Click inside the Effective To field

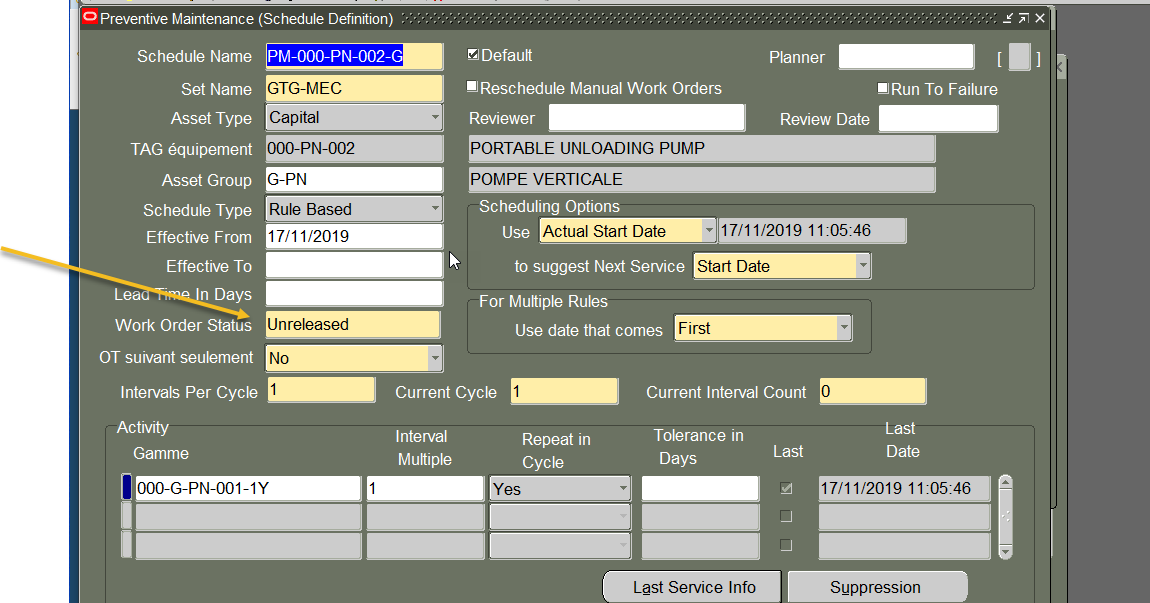tap(354, 265)
